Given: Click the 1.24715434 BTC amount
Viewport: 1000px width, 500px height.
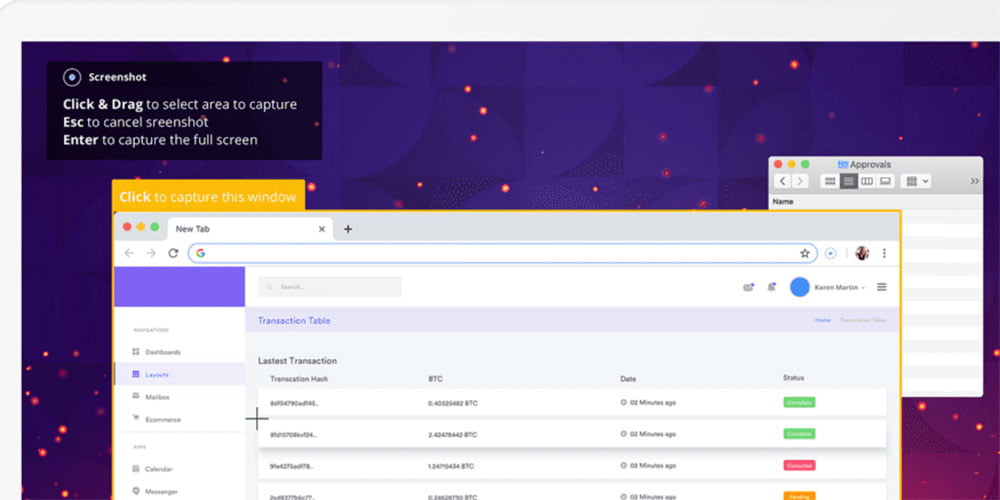Looking at the screenshot, I should (x=451, y=466).
